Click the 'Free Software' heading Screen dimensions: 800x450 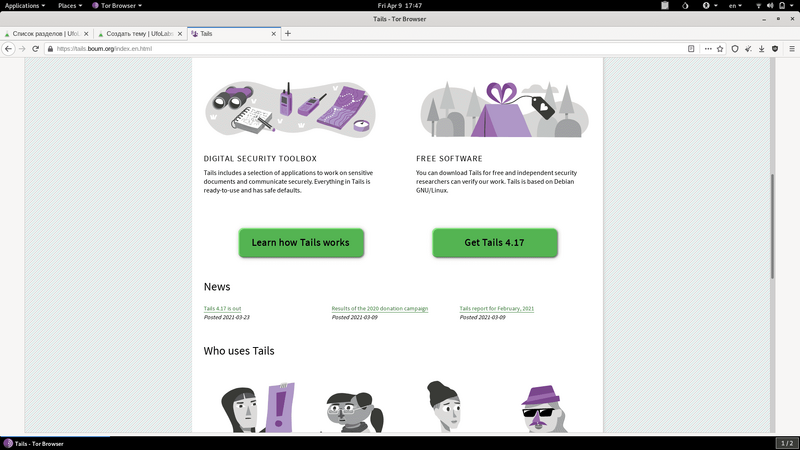coord(449,159)
